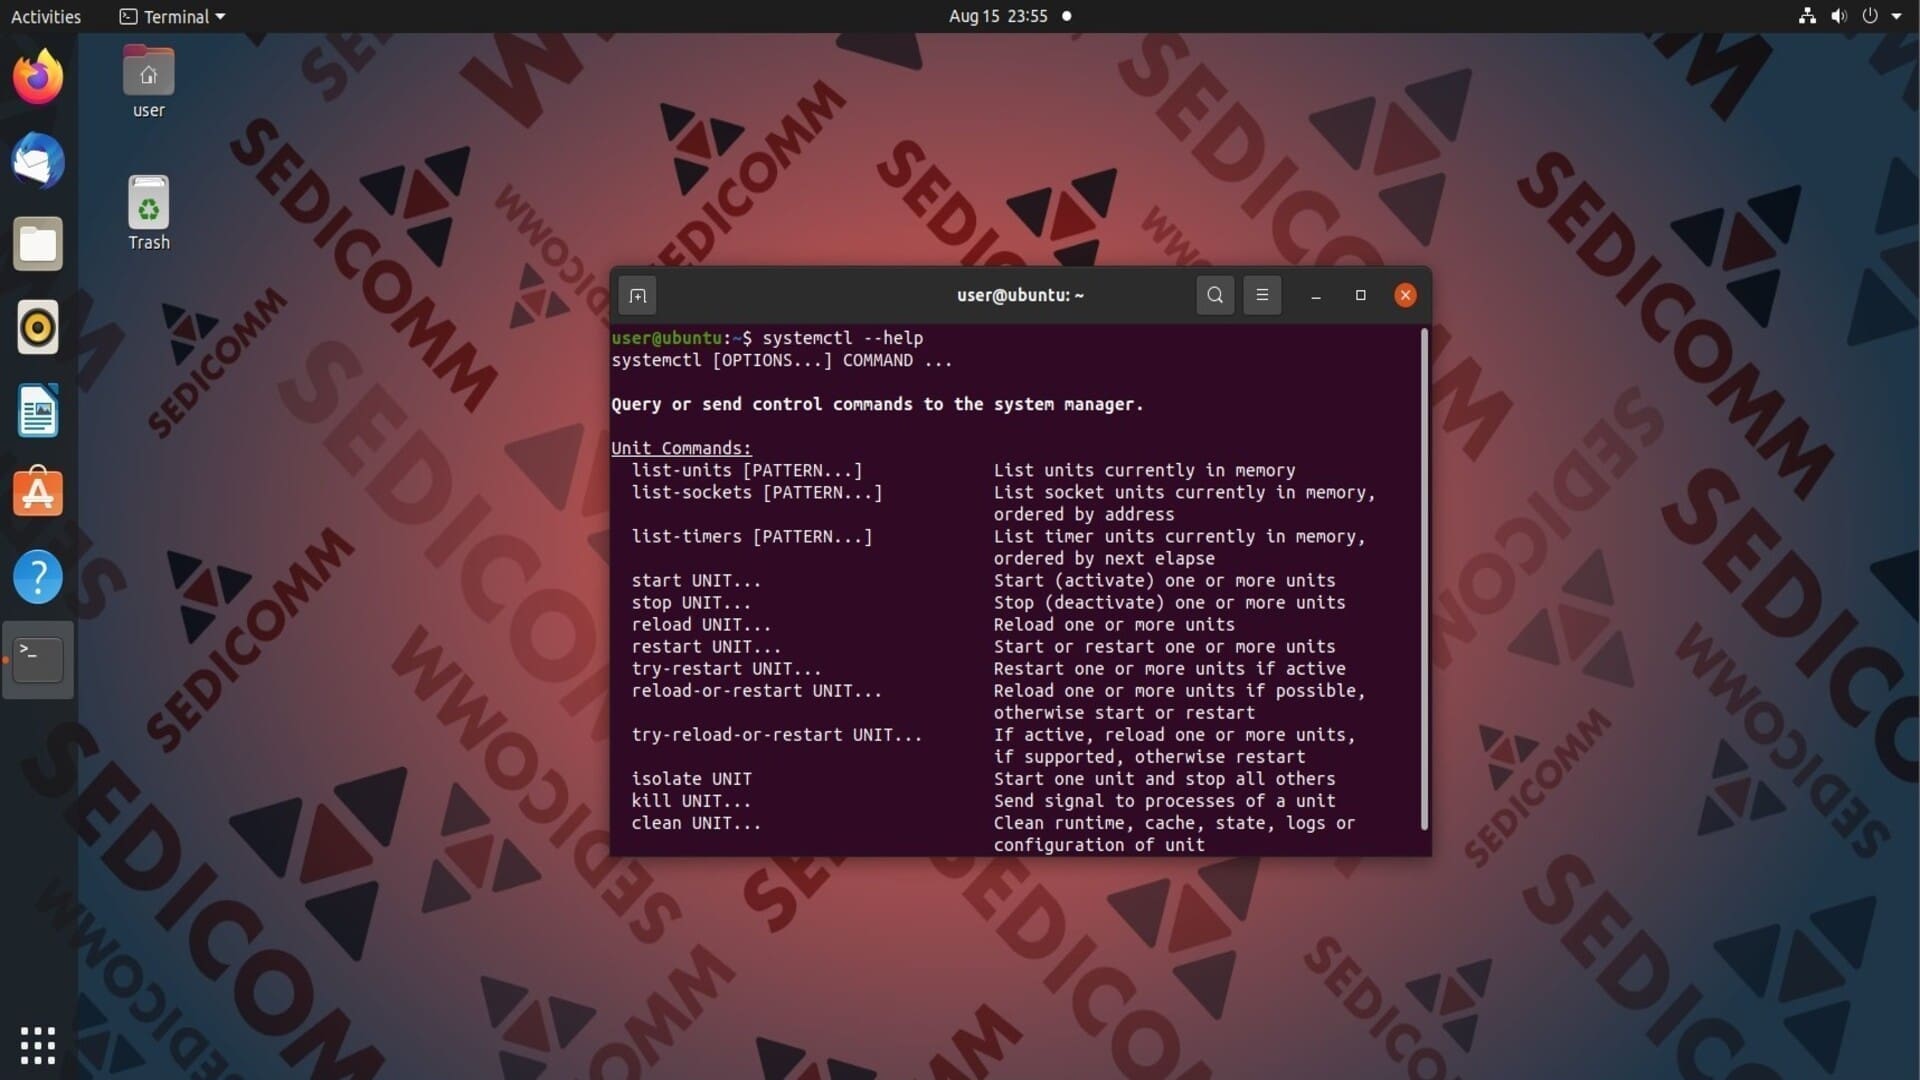The height and width of the screenshot is (1080, 1920).
Task: Launch Thunderbird mail from the dock
Action: [38, 161]
